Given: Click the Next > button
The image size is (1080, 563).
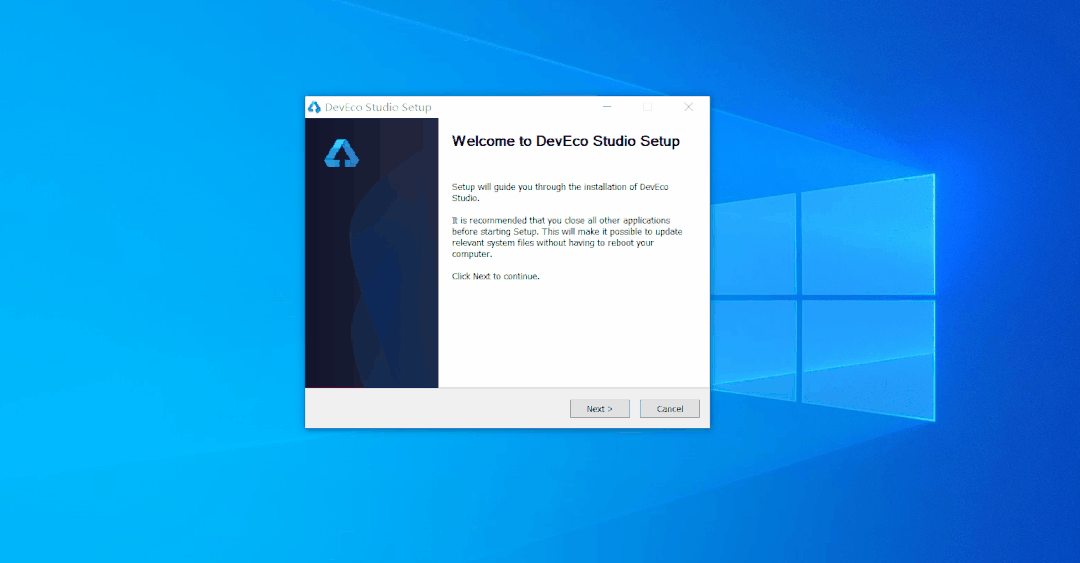Looking at the screenshot, I should click(x=599, y=409).
